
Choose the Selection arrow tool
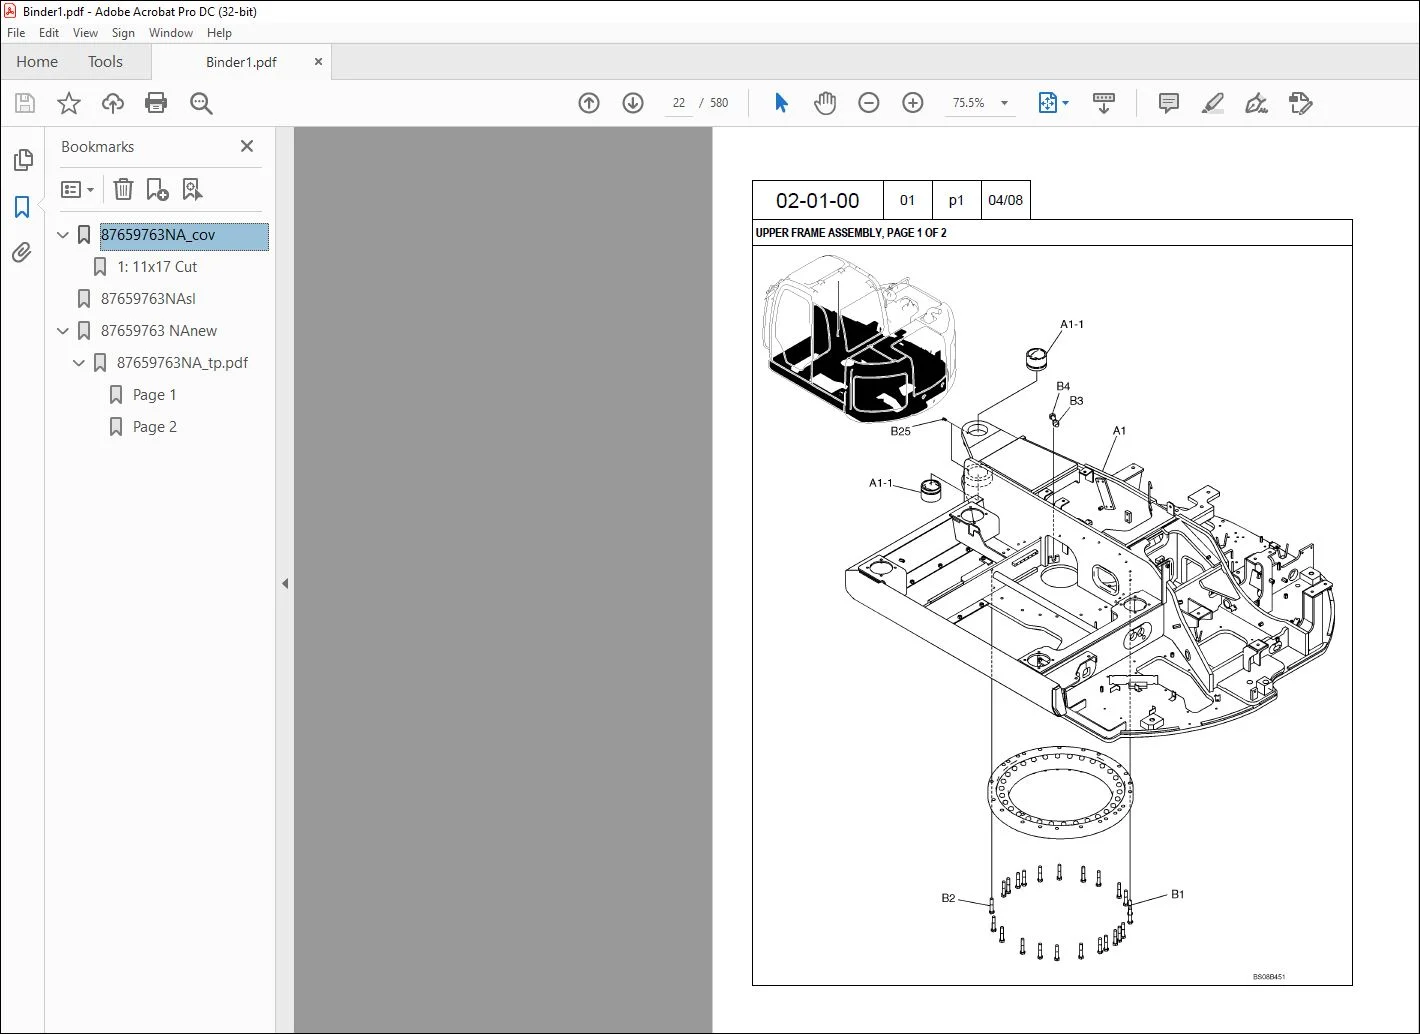[781, 103]
